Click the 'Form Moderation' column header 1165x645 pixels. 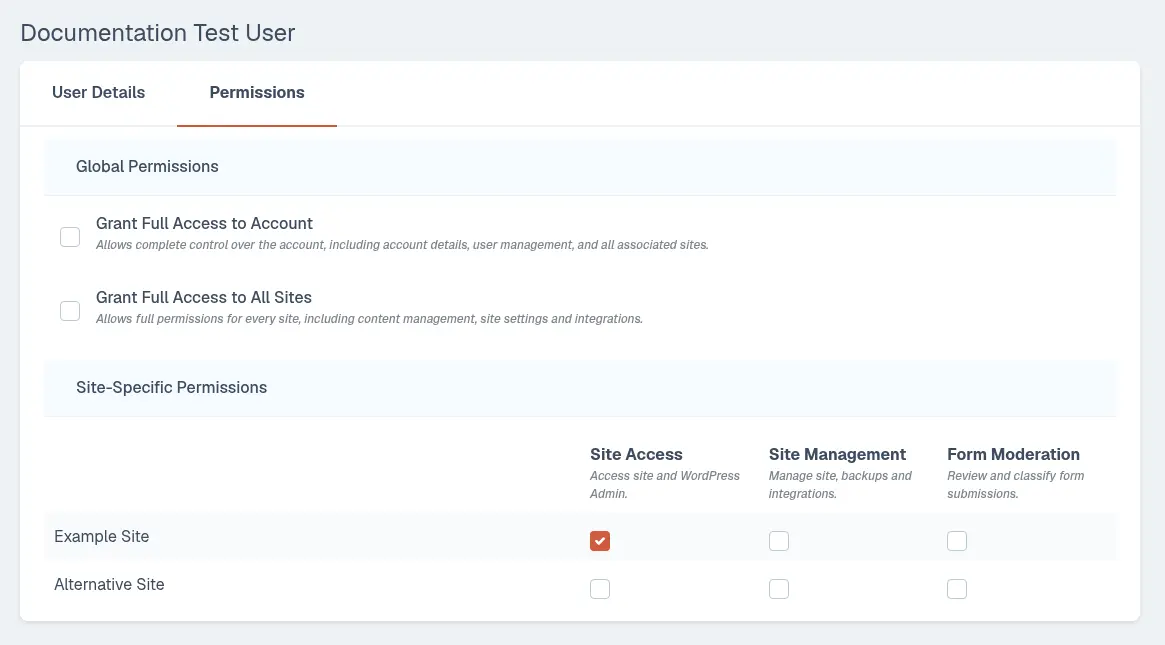pyautogui.click(x=1013, y=454)
